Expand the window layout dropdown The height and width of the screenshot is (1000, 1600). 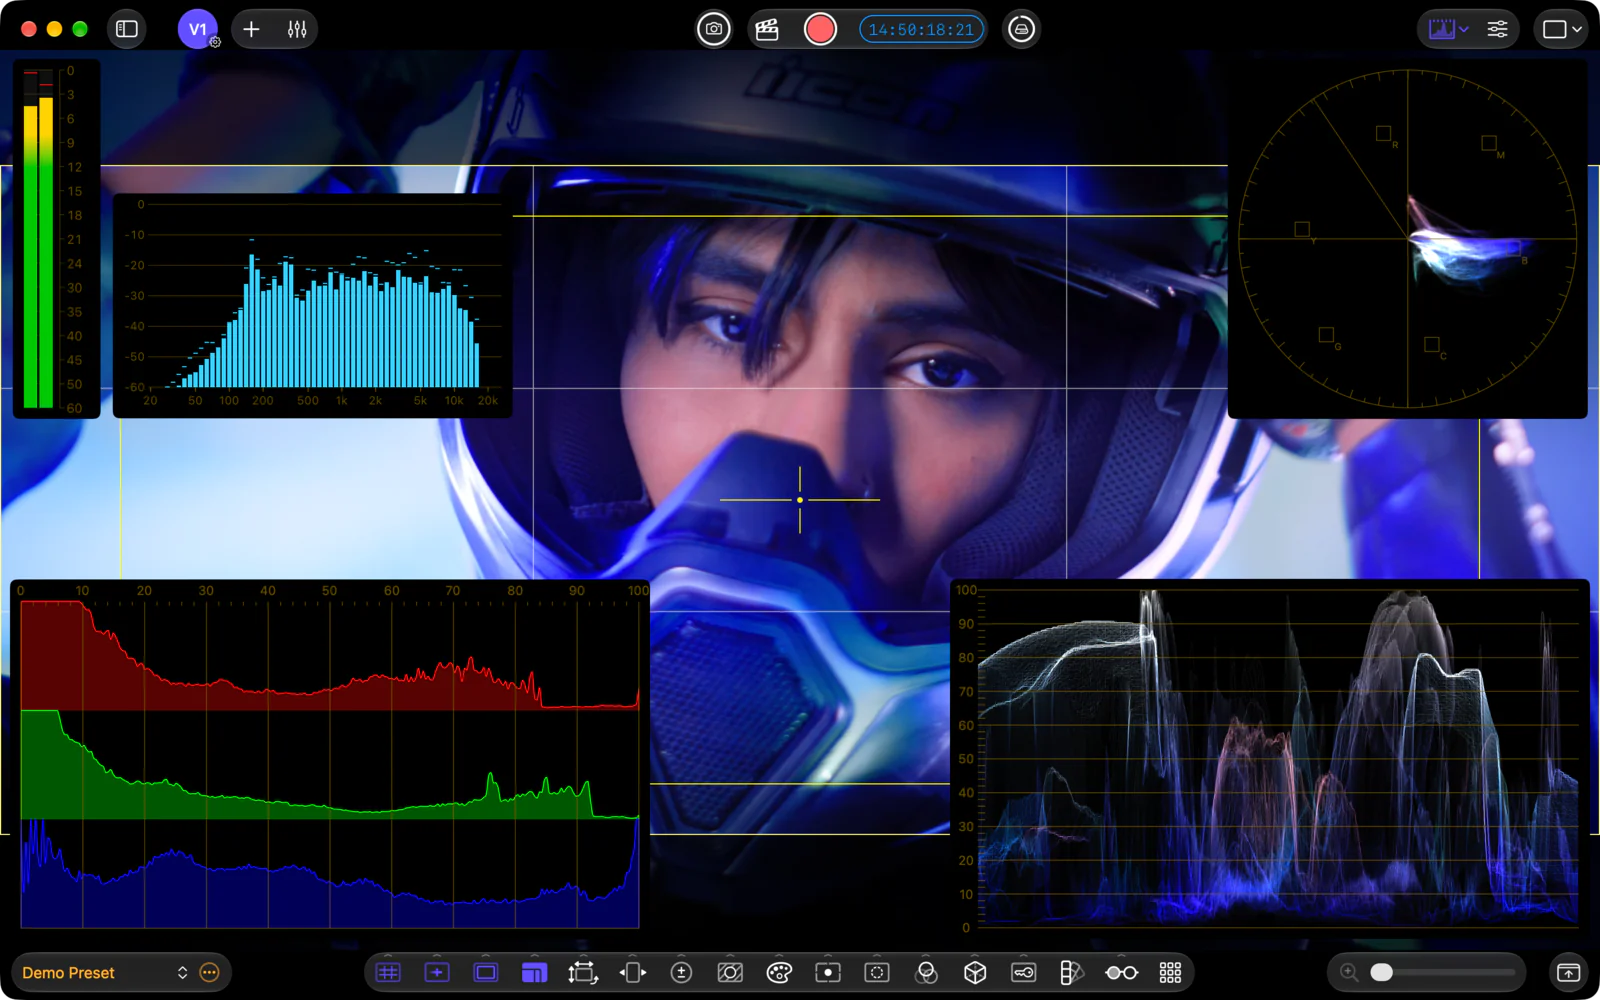click(x=1561, y=29)
